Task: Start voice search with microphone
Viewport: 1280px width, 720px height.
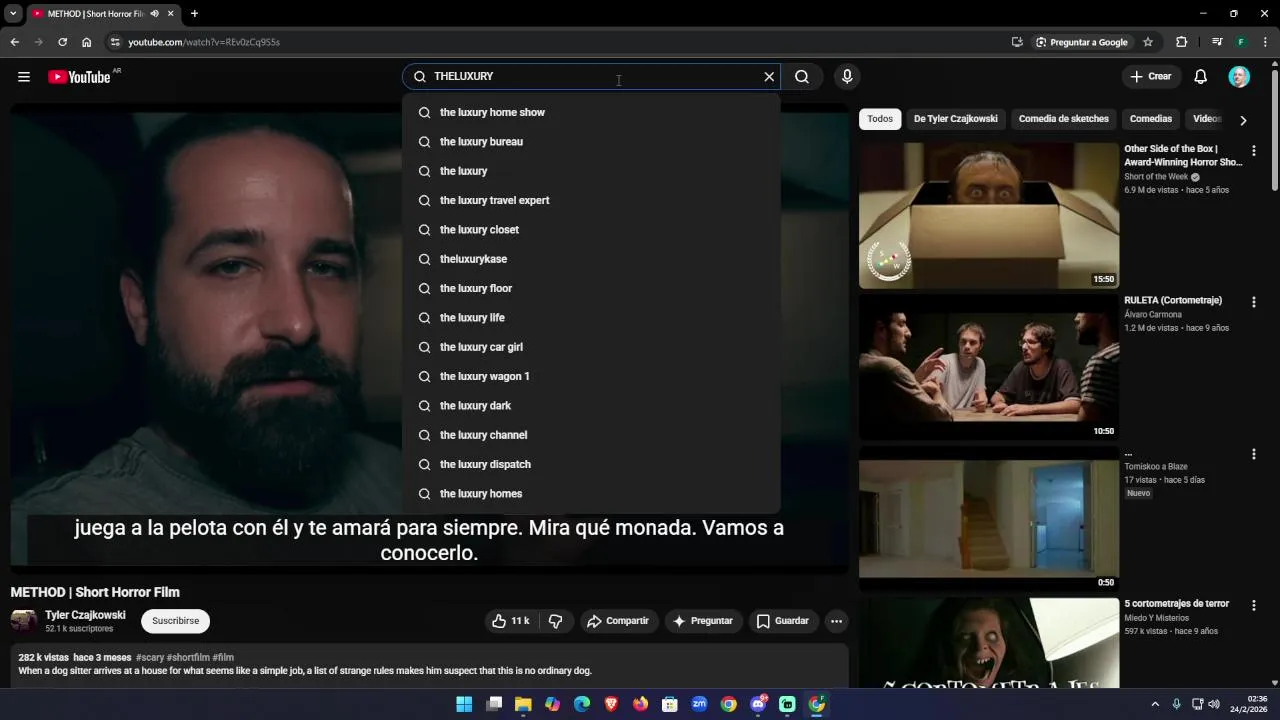Action: pyautogui.click(x=847, y=77)
